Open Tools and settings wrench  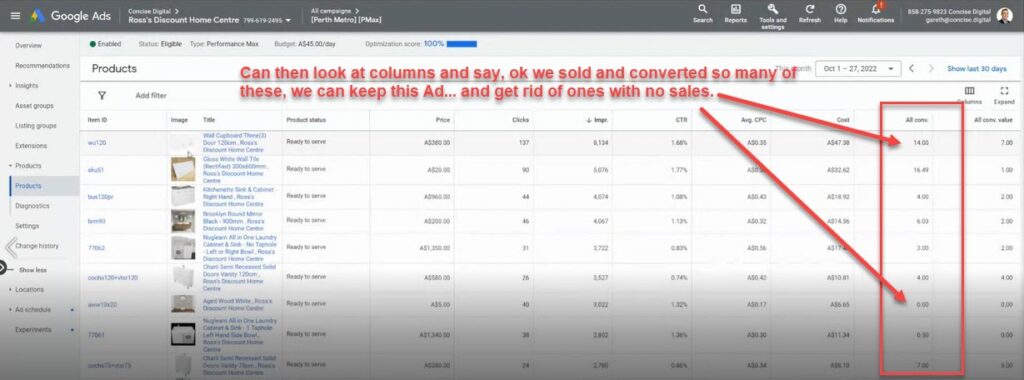point(773,9)
